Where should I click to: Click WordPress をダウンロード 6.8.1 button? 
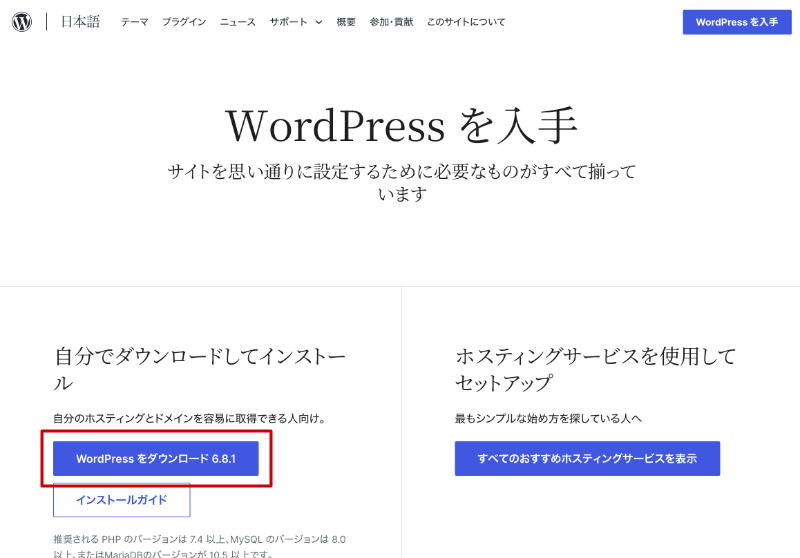pos(155,459)
